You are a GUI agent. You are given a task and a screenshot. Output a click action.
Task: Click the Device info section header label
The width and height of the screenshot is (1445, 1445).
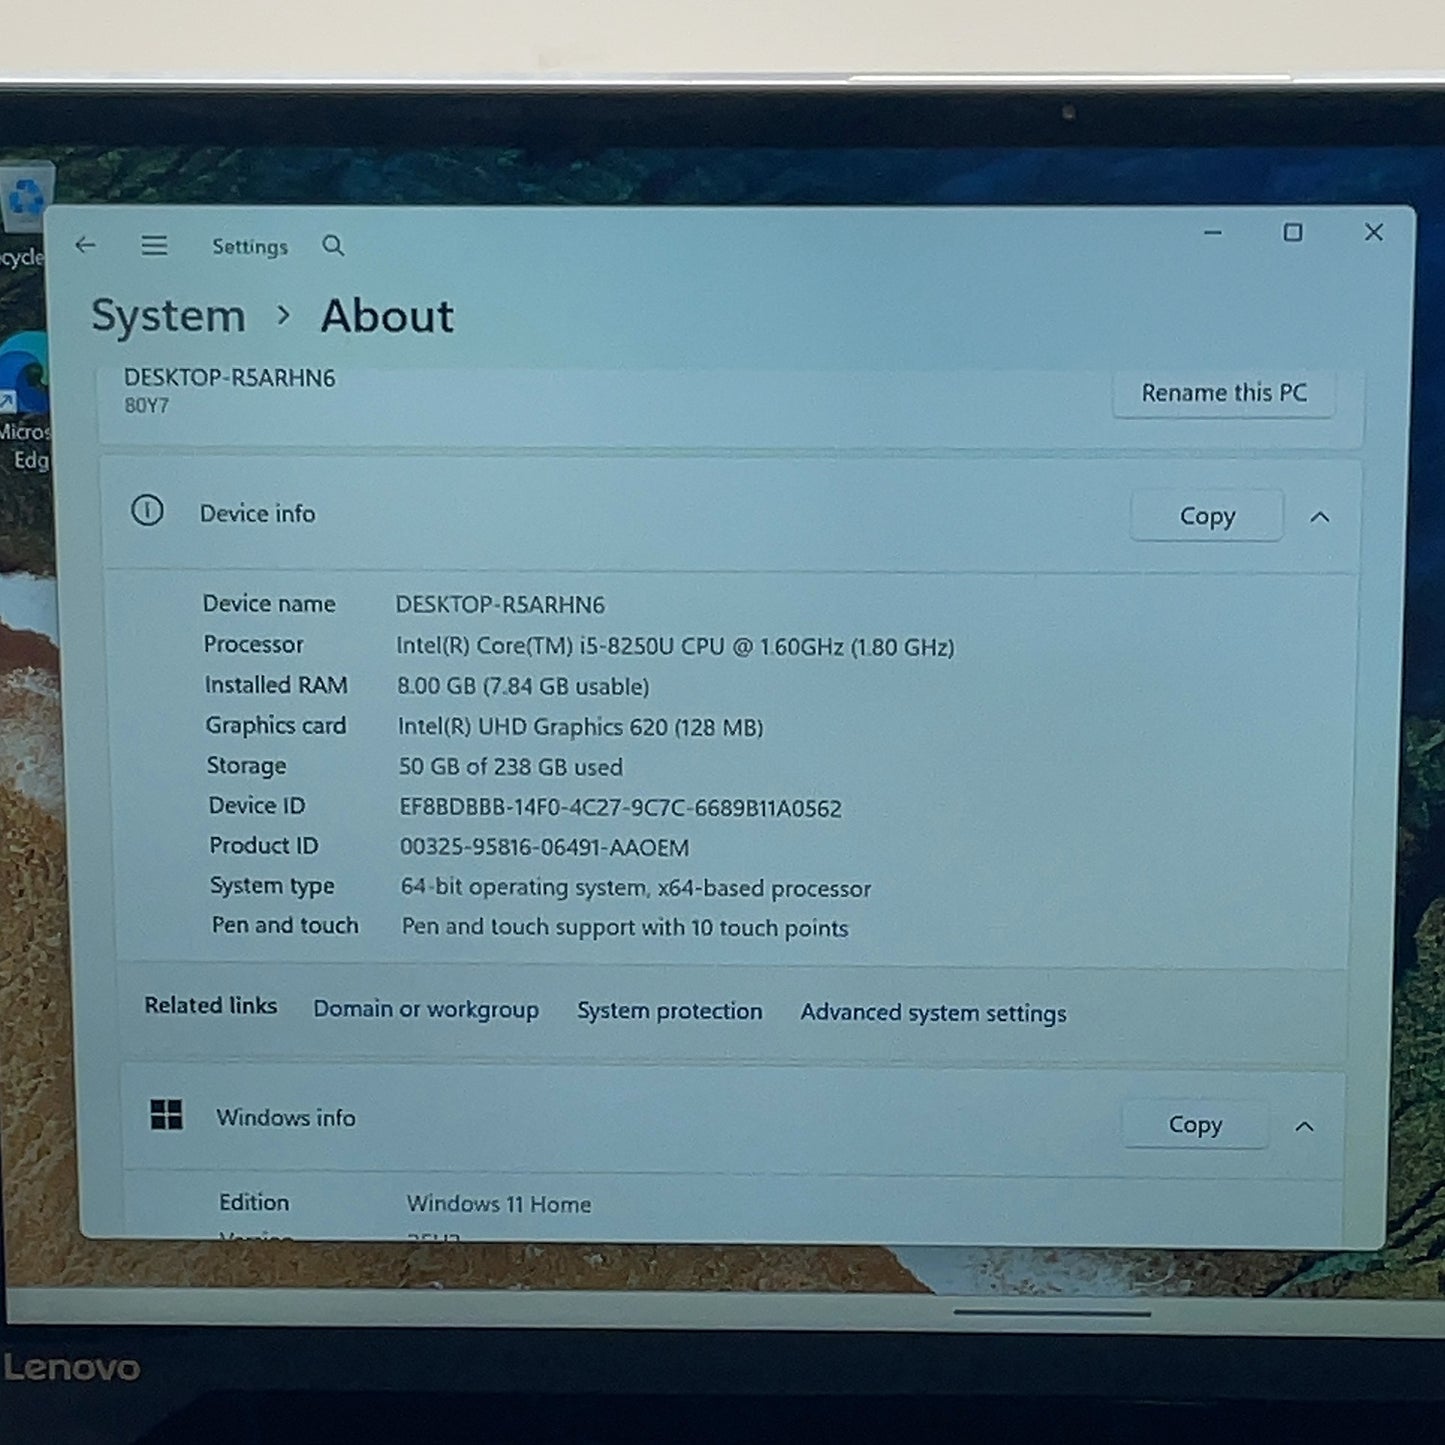pos(257,513)
